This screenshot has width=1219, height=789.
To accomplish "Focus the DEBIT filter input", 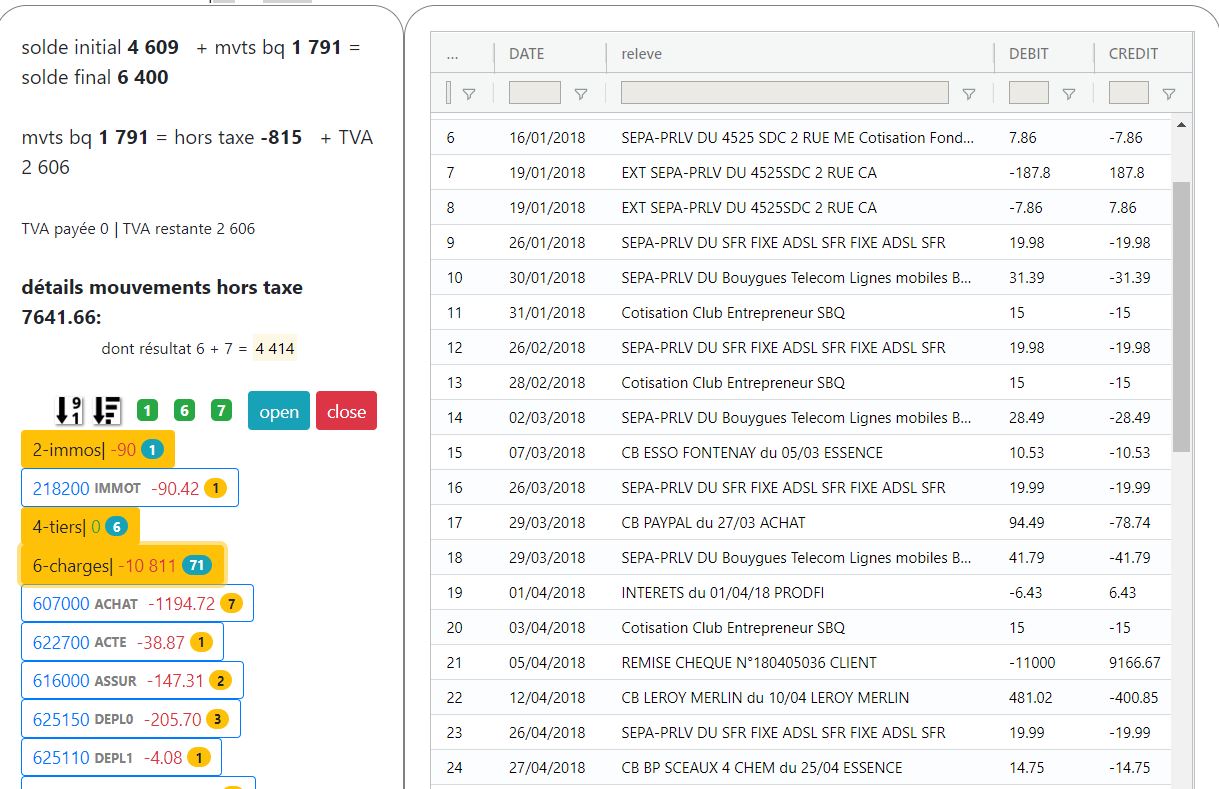I will coord(1029,93).
